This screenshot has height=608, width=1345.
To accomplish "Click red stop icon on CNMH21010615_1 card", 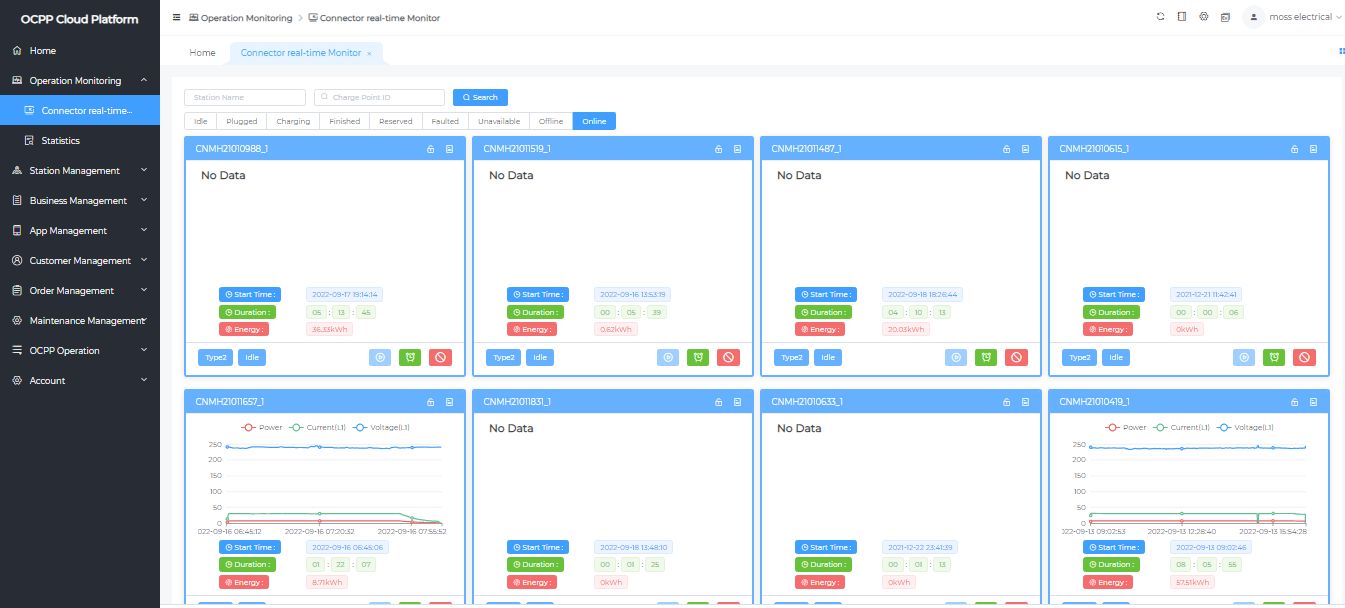I will coord(1304,357).
